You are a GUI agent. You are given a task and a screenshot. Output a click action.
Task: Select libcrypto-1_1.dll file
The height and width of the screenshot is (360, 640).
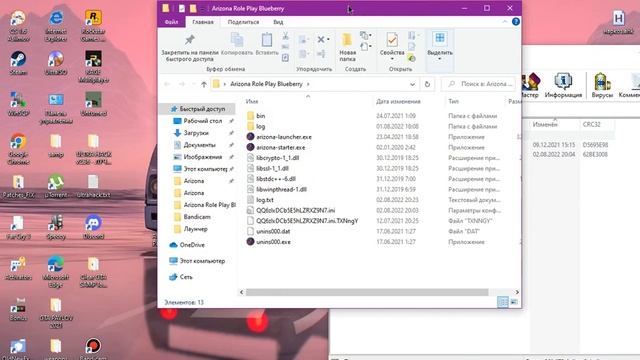click(x=278, y=158)
